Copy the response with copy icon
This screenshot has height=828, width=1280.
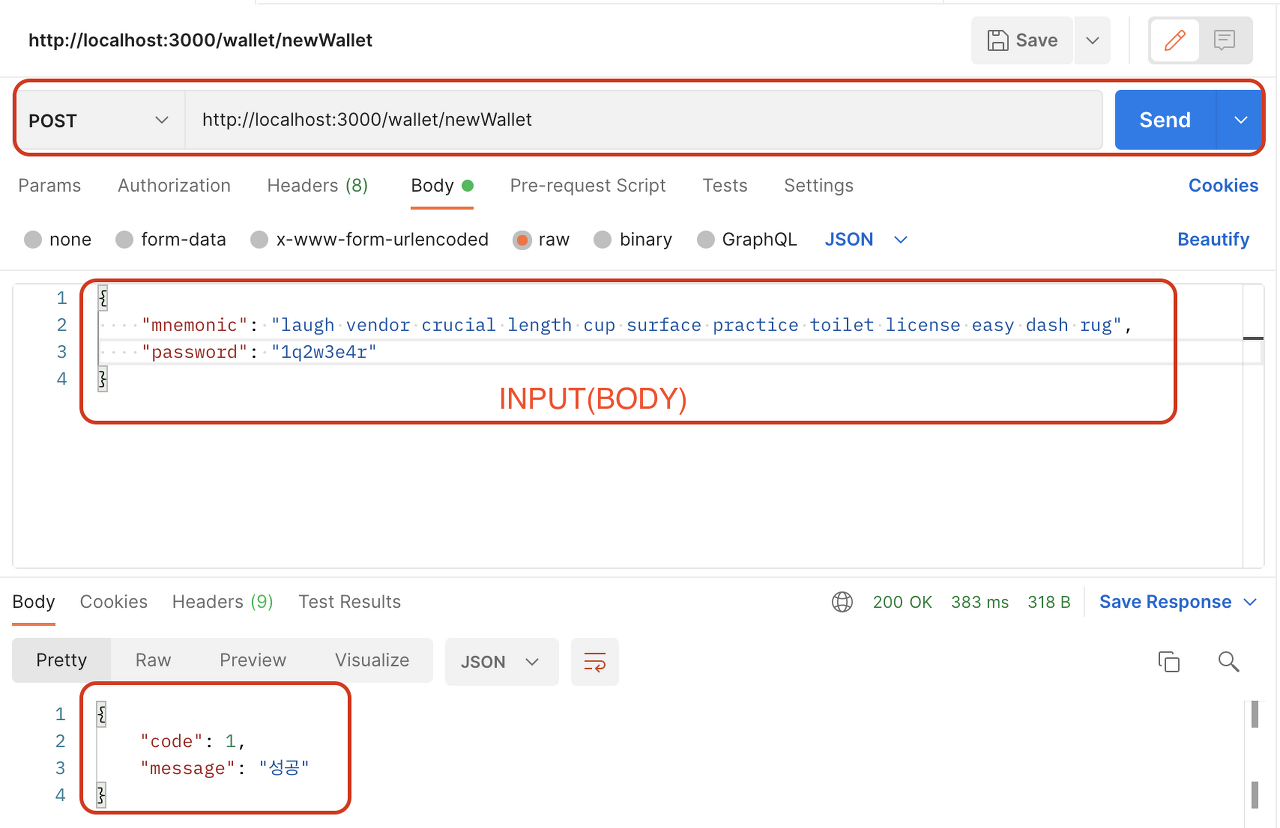[1169, 661]
